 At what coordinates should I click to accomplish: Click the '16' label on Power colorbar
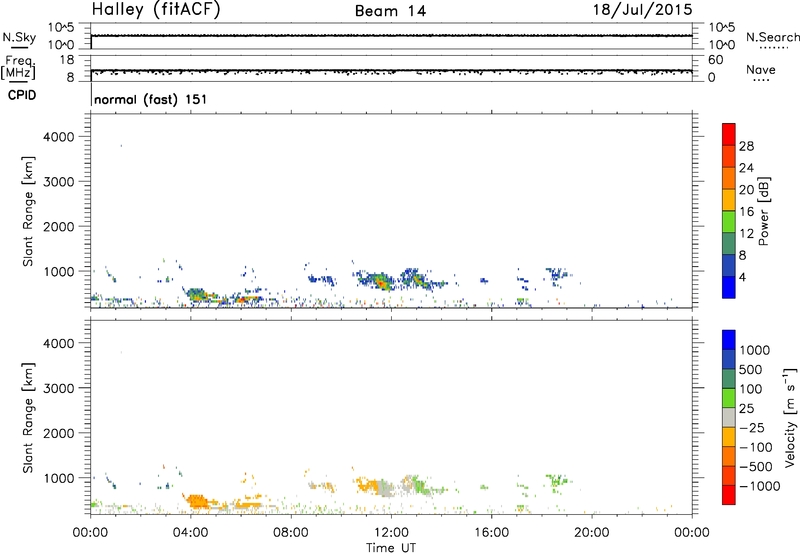746,212
